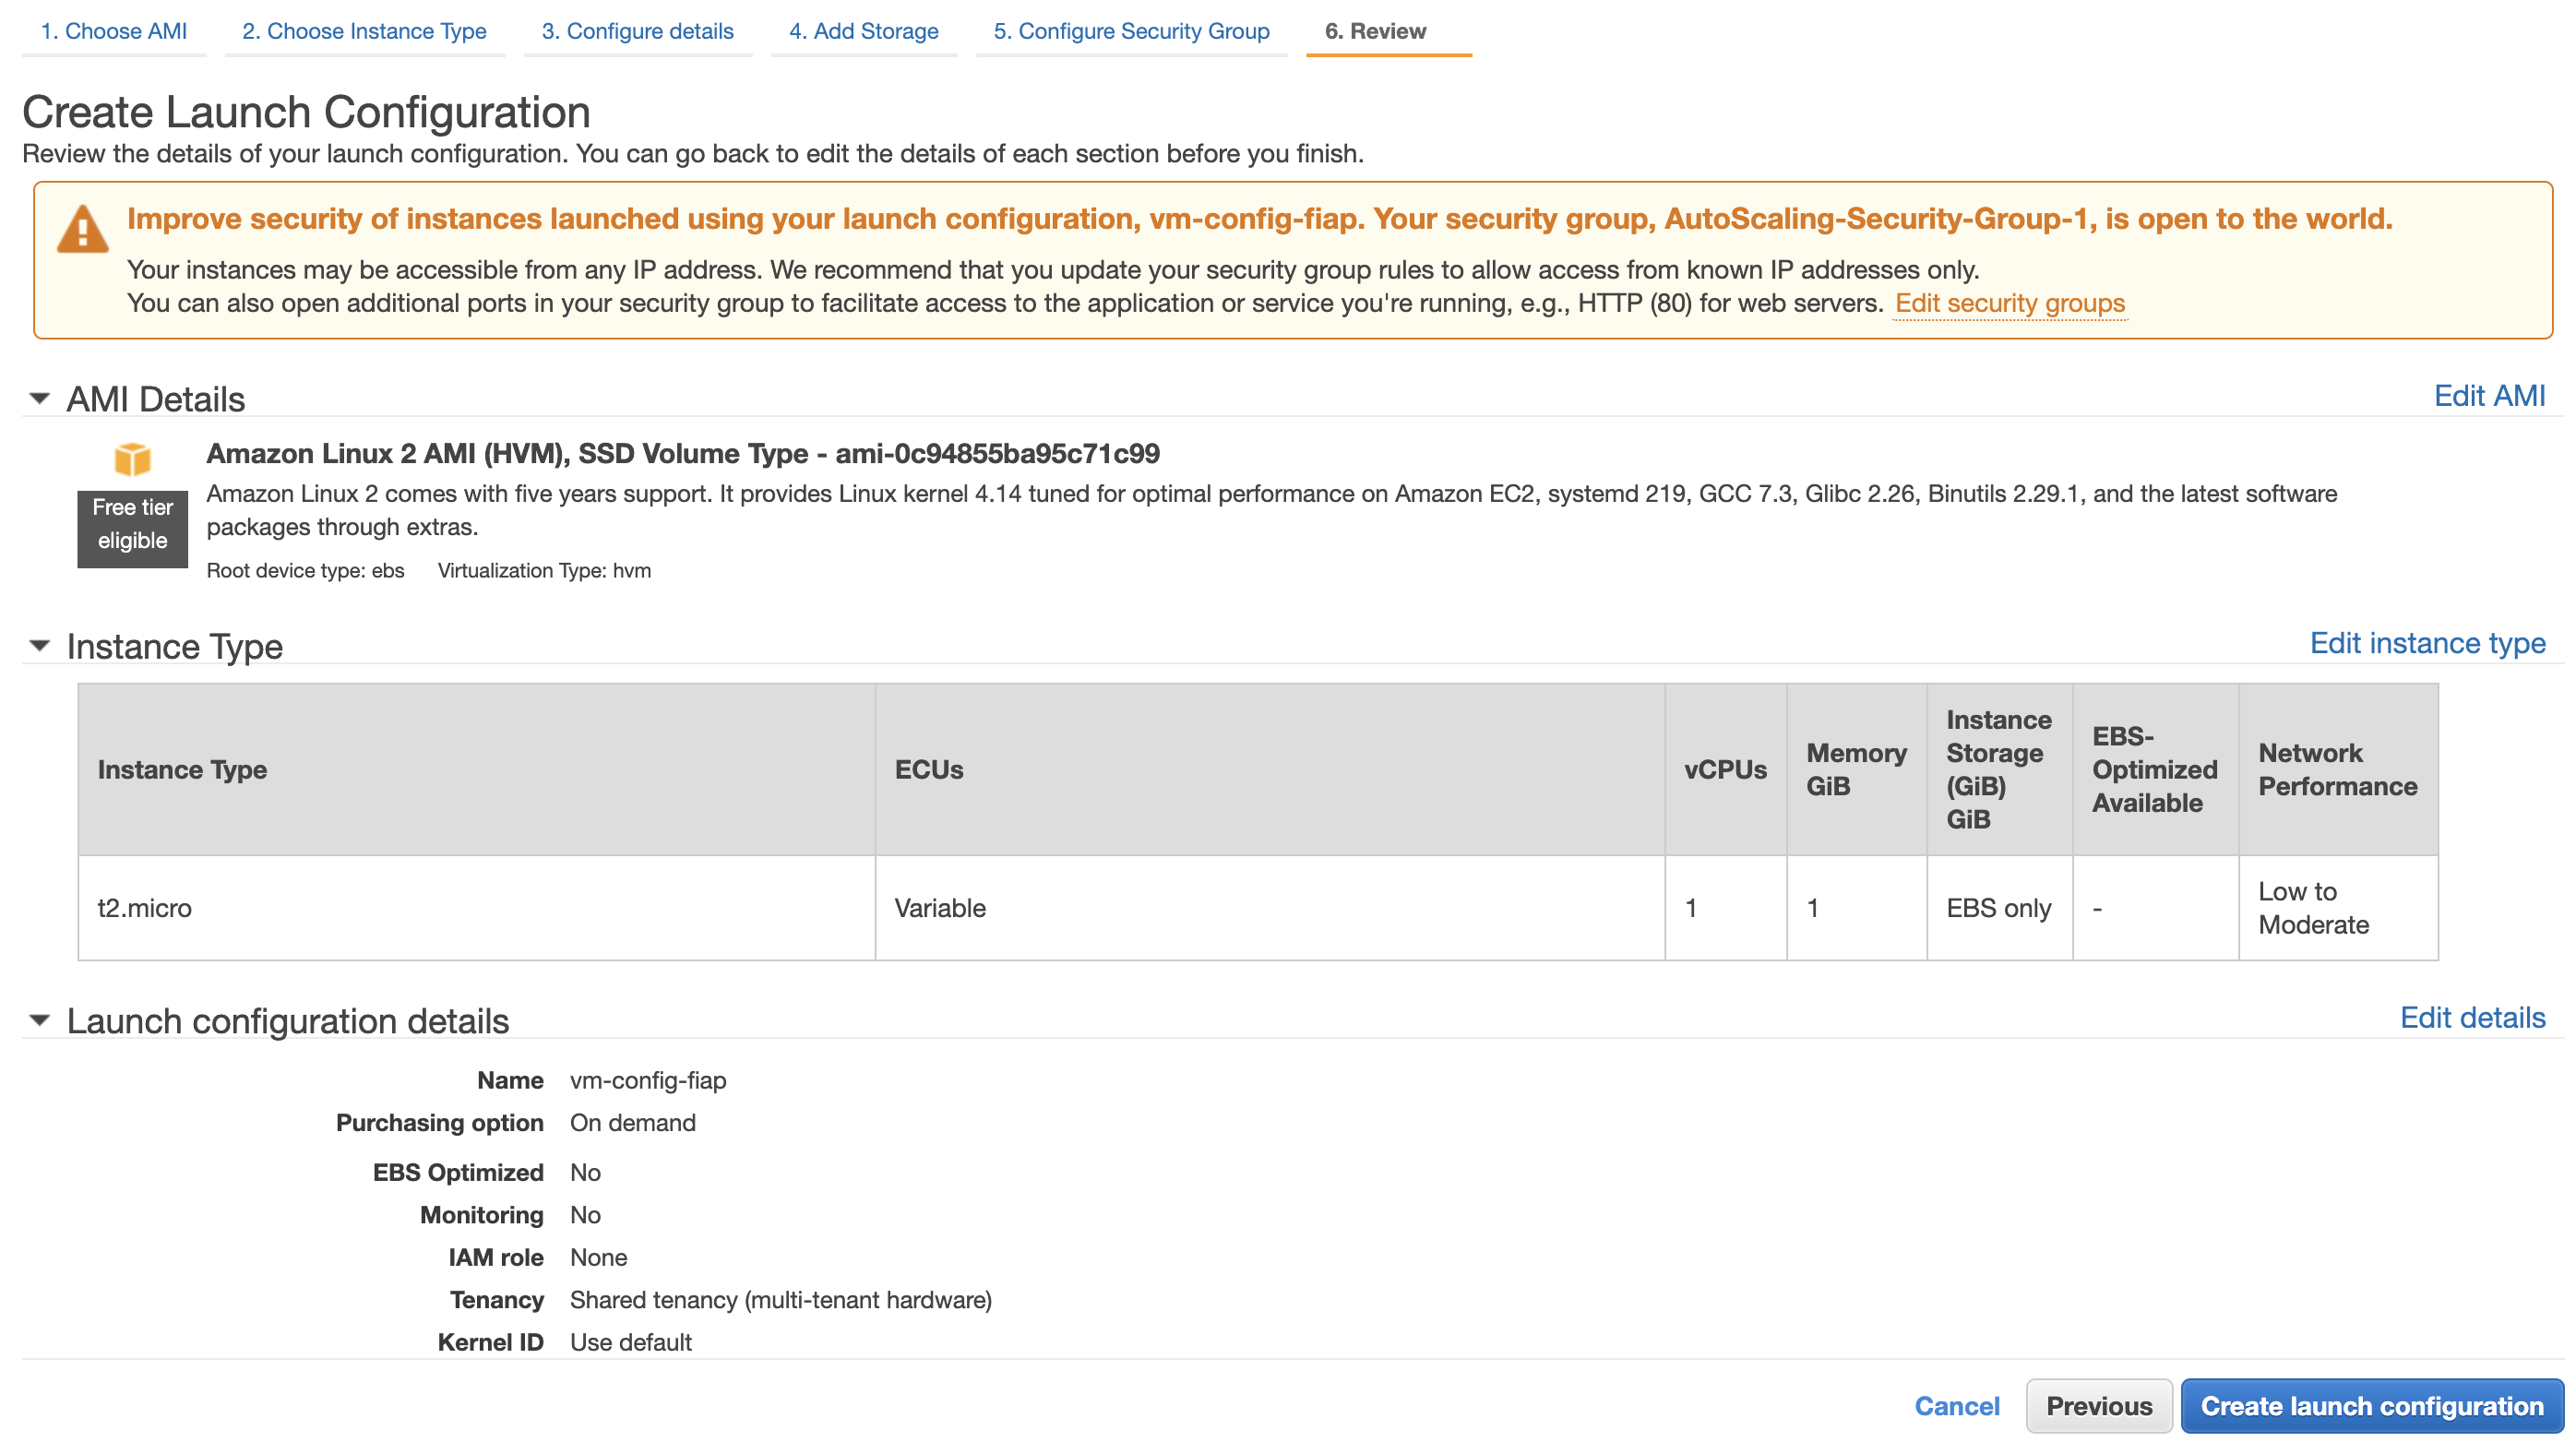Image resolution: width=2576 pixels, height=1454 pixels.
Task: Click the Previous button
Action: pos(2097,1405)
